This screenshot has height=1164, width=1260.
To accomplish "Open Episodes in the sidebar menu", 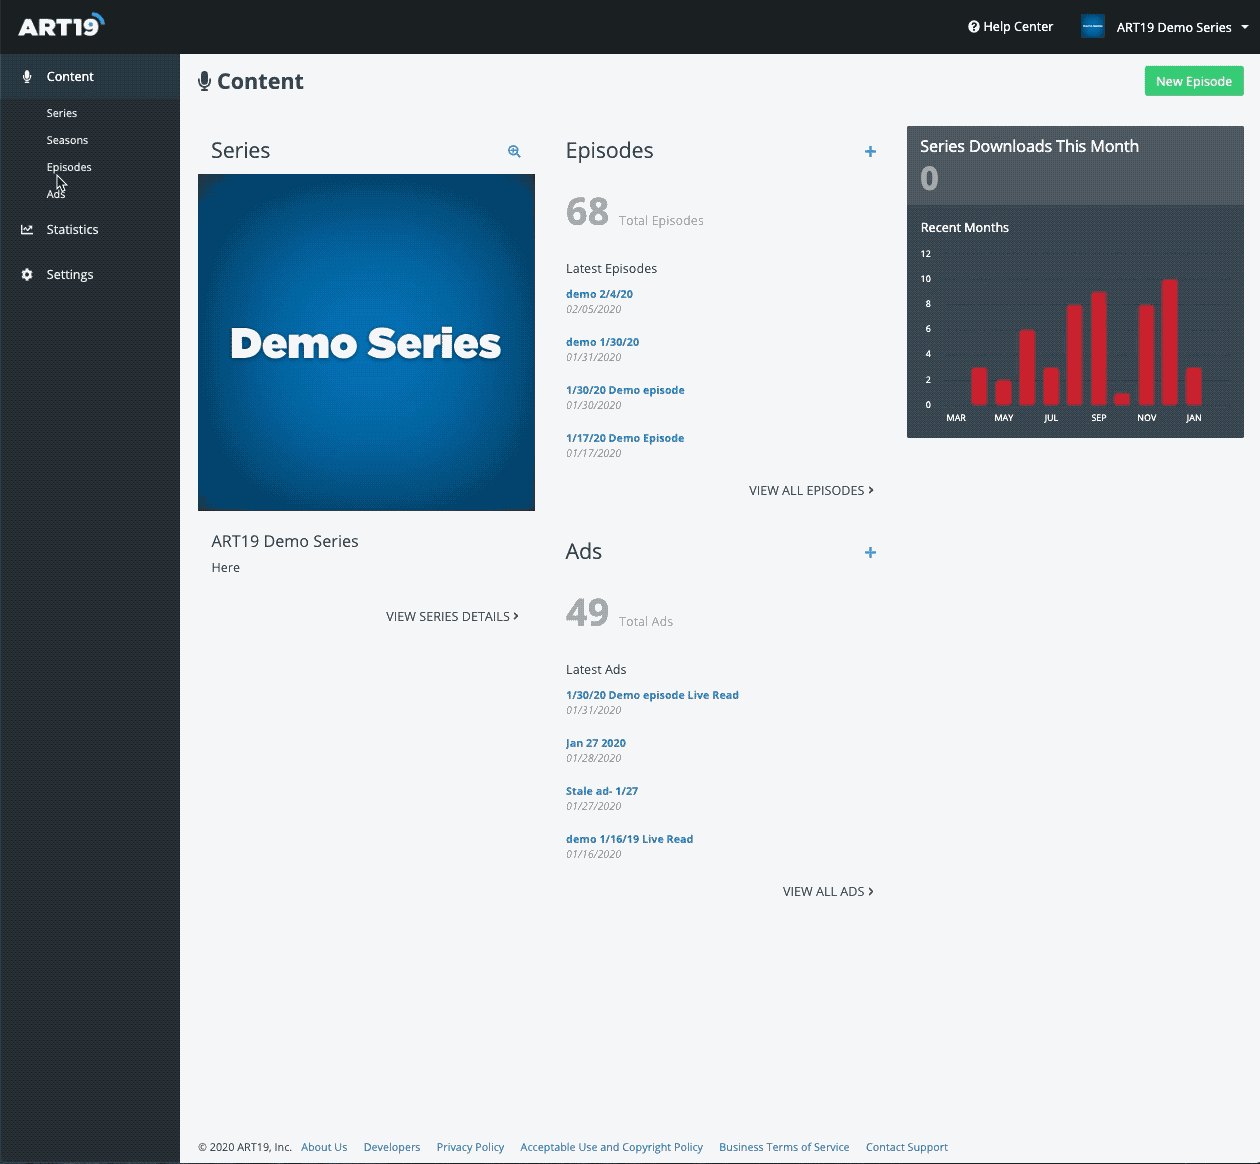I will pyautogui.click(x=69, y=168).
